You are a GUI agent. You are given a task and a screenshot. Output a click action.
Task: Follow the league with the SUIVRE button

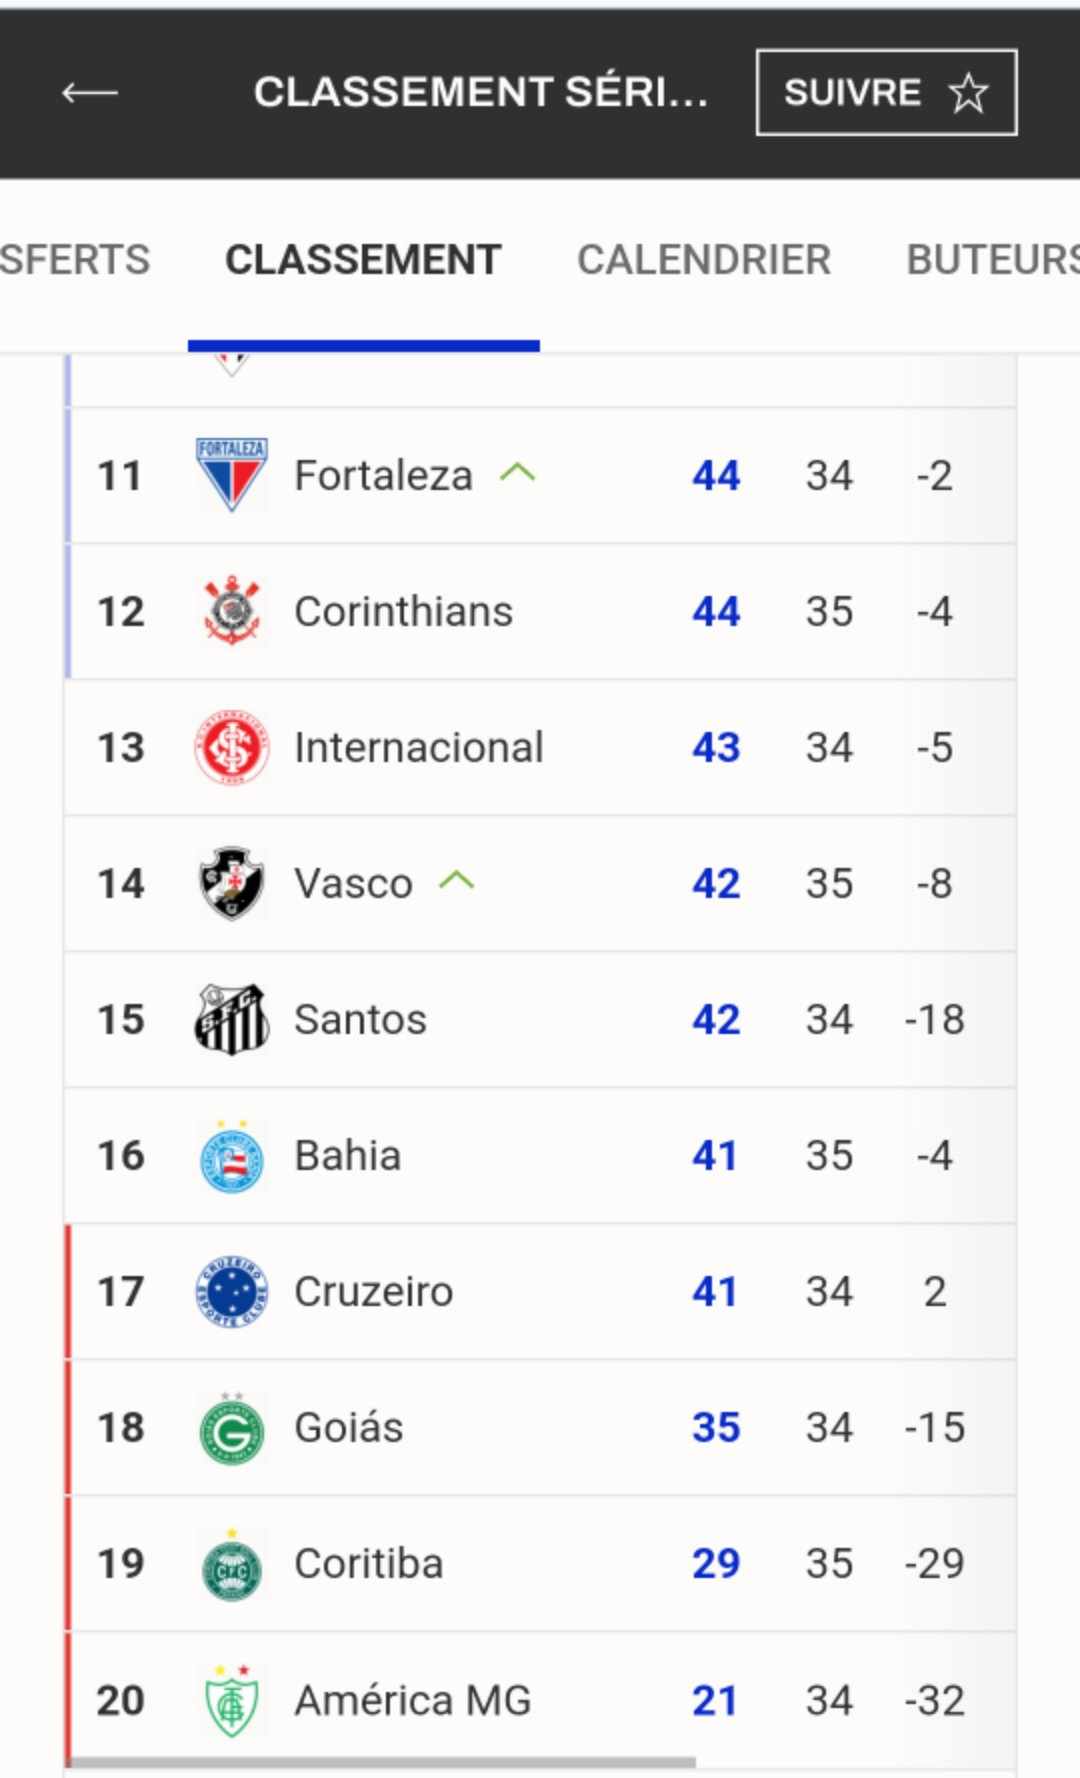[x=886, y=92]
